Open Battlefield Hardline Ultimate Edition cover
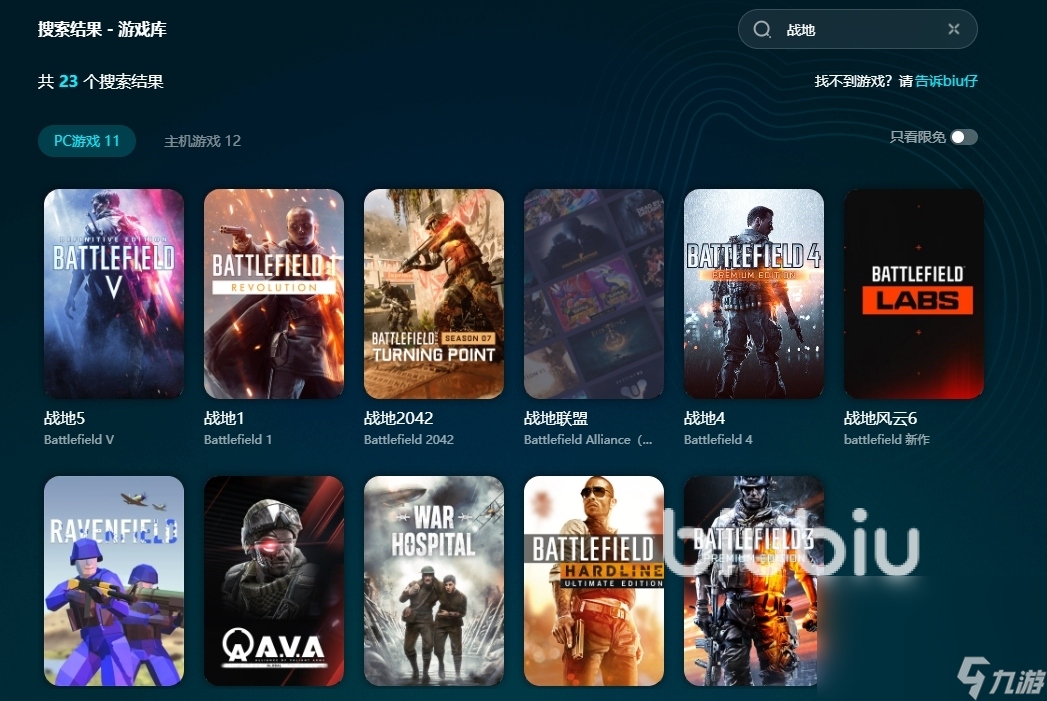The image size is (1047, 701). tap(594, 581)
